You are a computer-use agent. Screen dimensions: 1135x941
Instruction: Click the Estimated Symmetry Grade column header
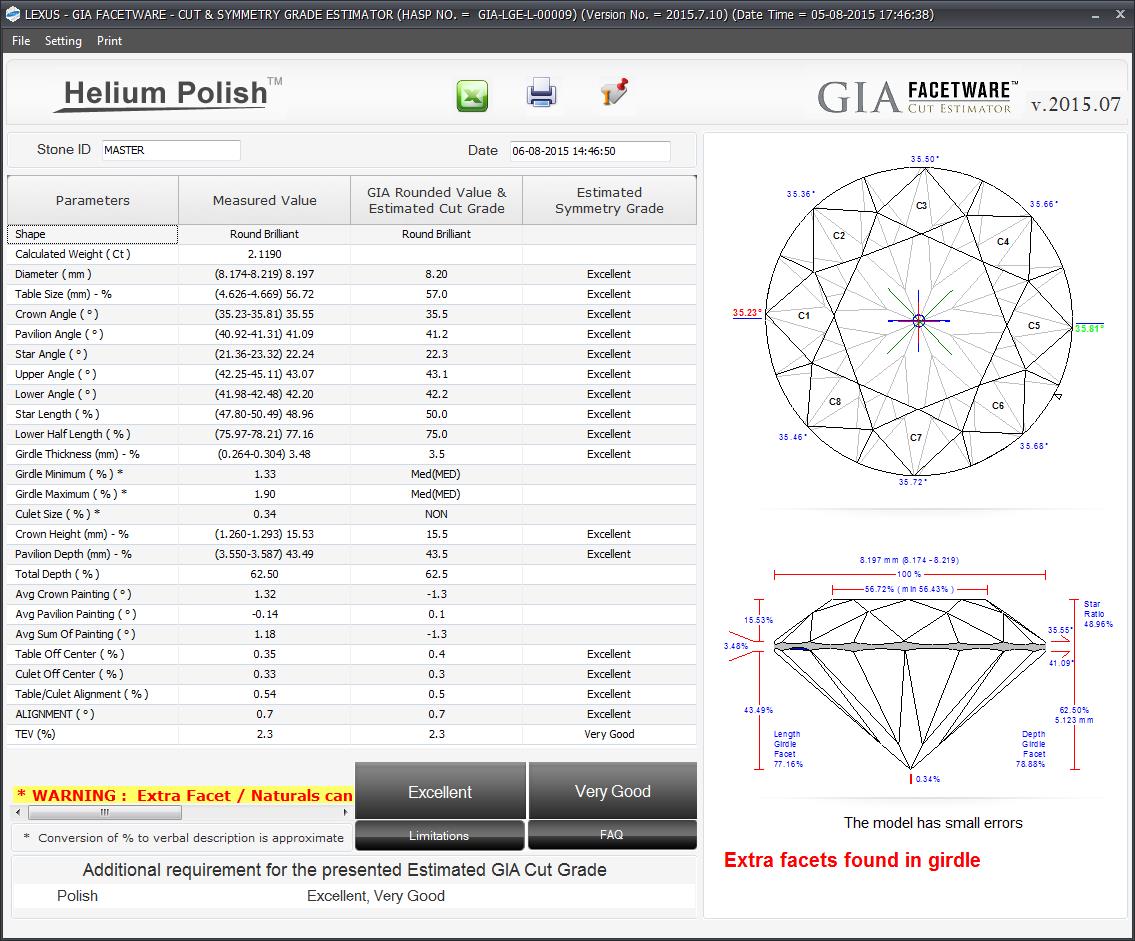tap(609, 201)
